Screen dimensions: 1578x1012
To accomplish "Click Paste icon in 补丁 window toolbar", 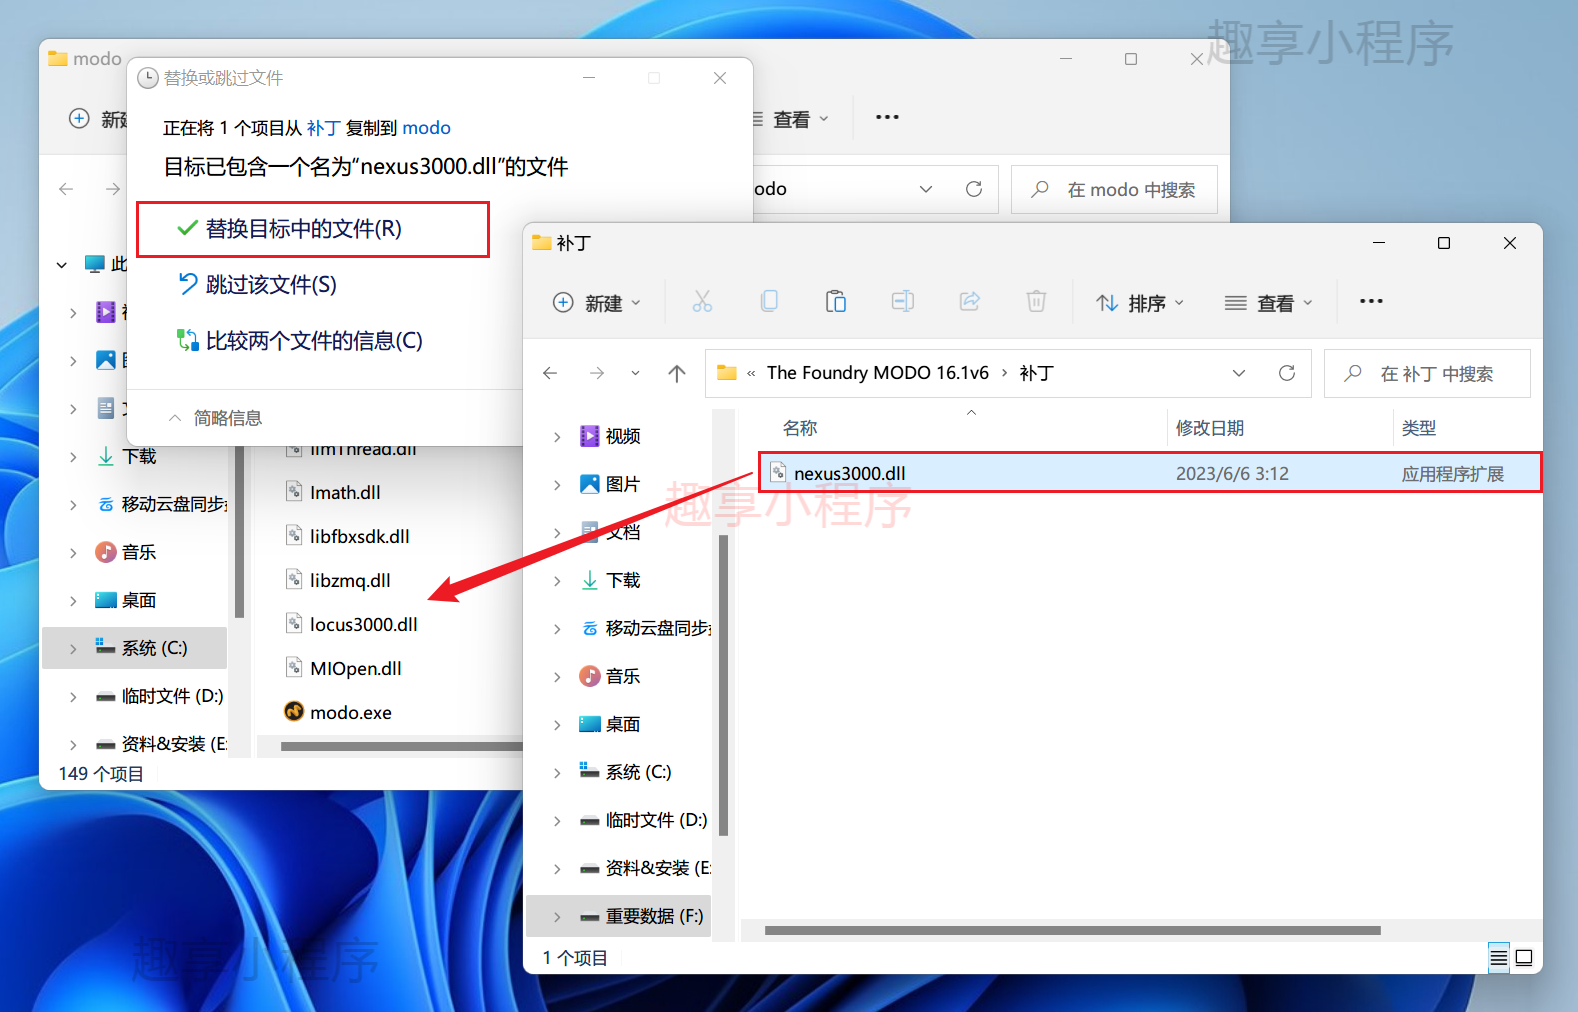I will [x=836, y=302].
